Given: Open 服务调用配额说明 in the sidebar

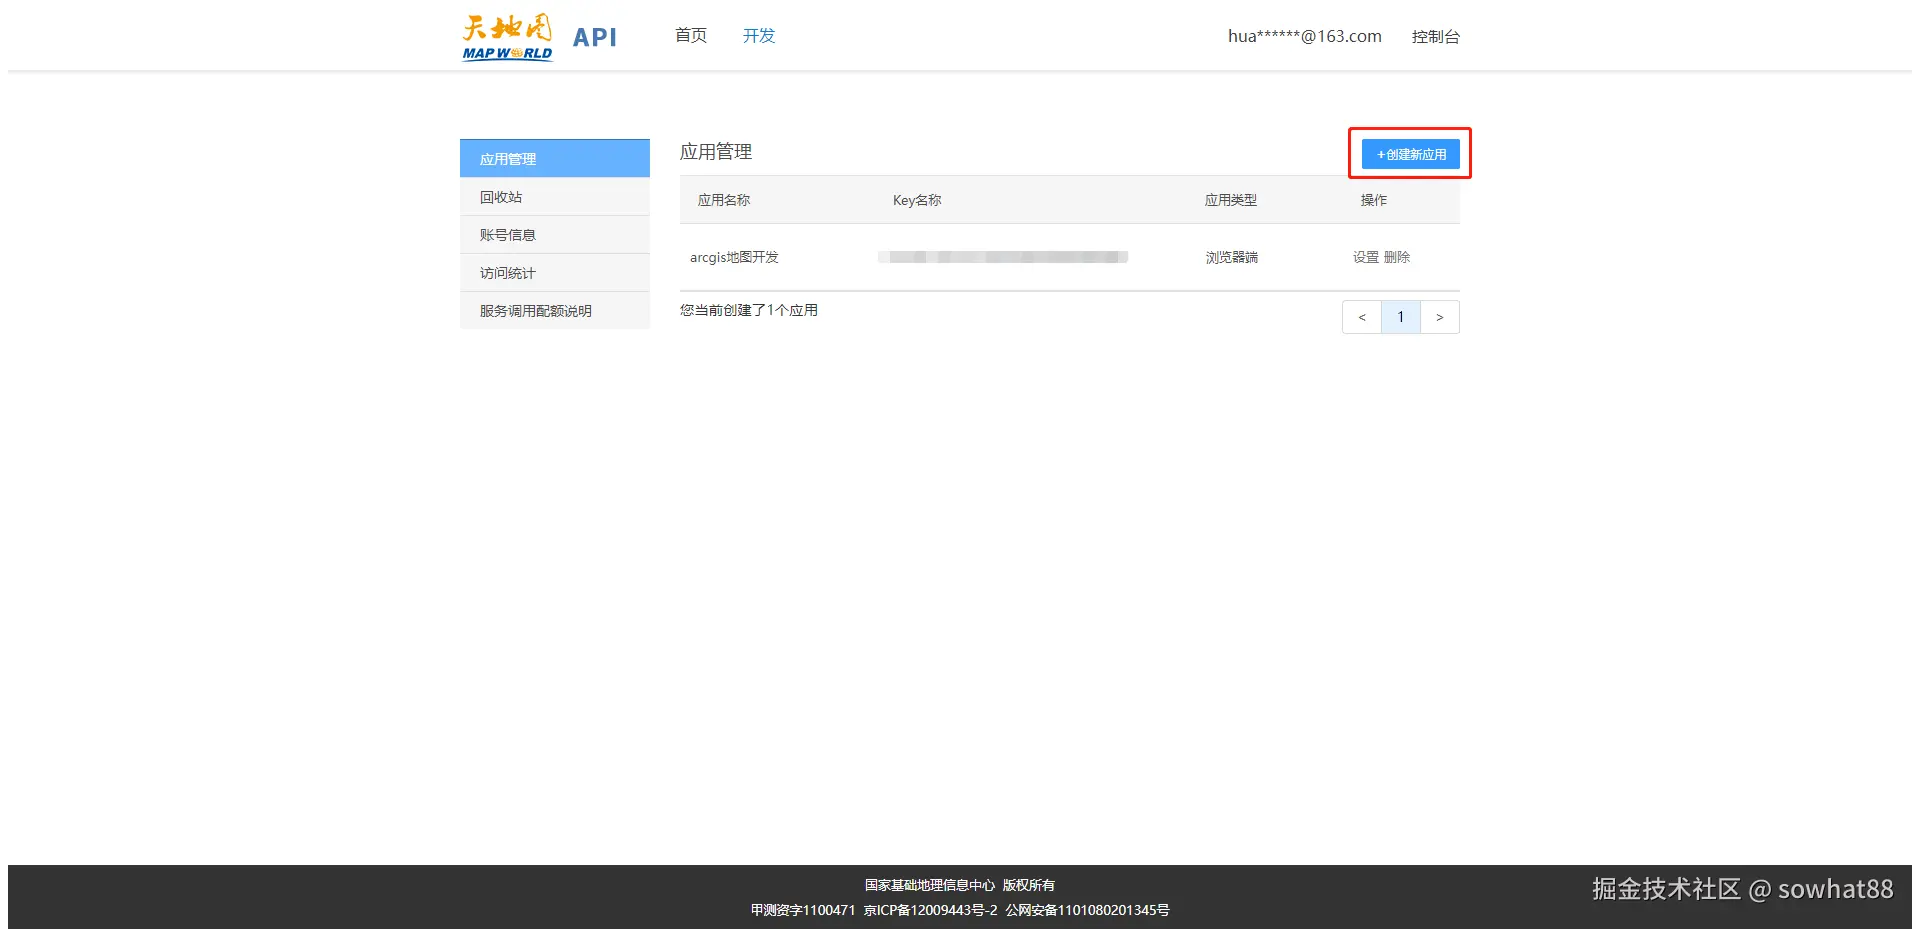Looking at the screenshot, I should coord(555,311).
